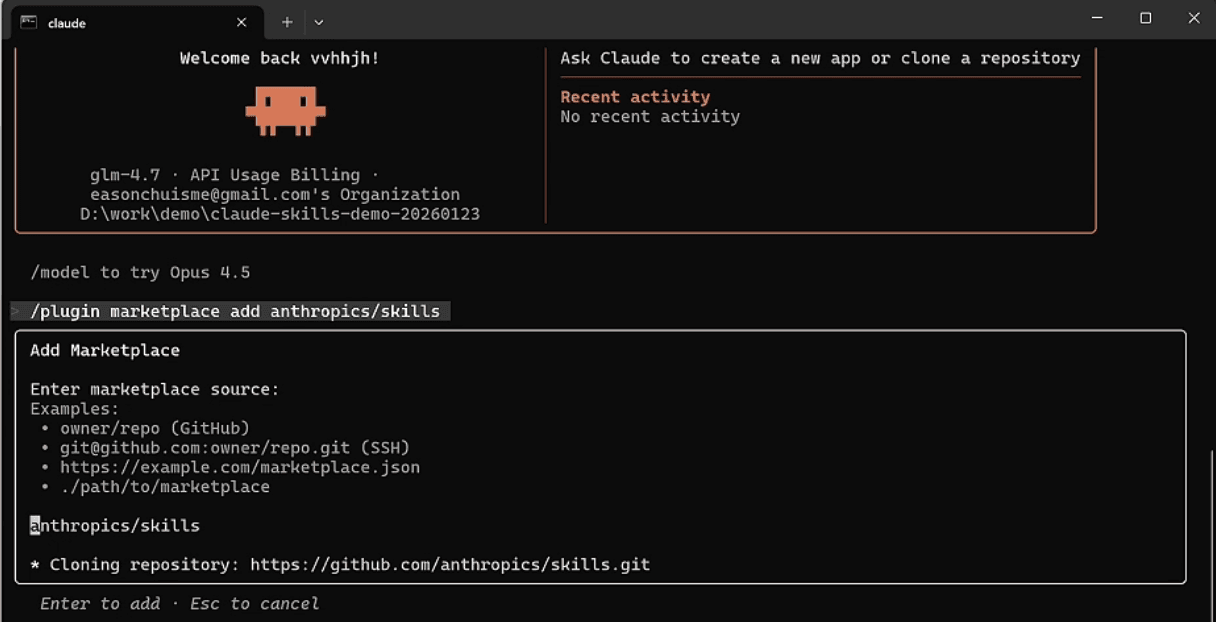Close the terminal window
1216x622 pixels.
pos(1193,18)
